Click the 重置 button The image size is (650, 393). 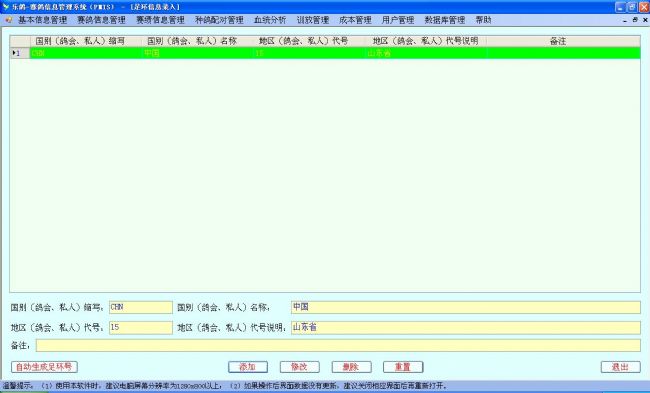[403, 367]
